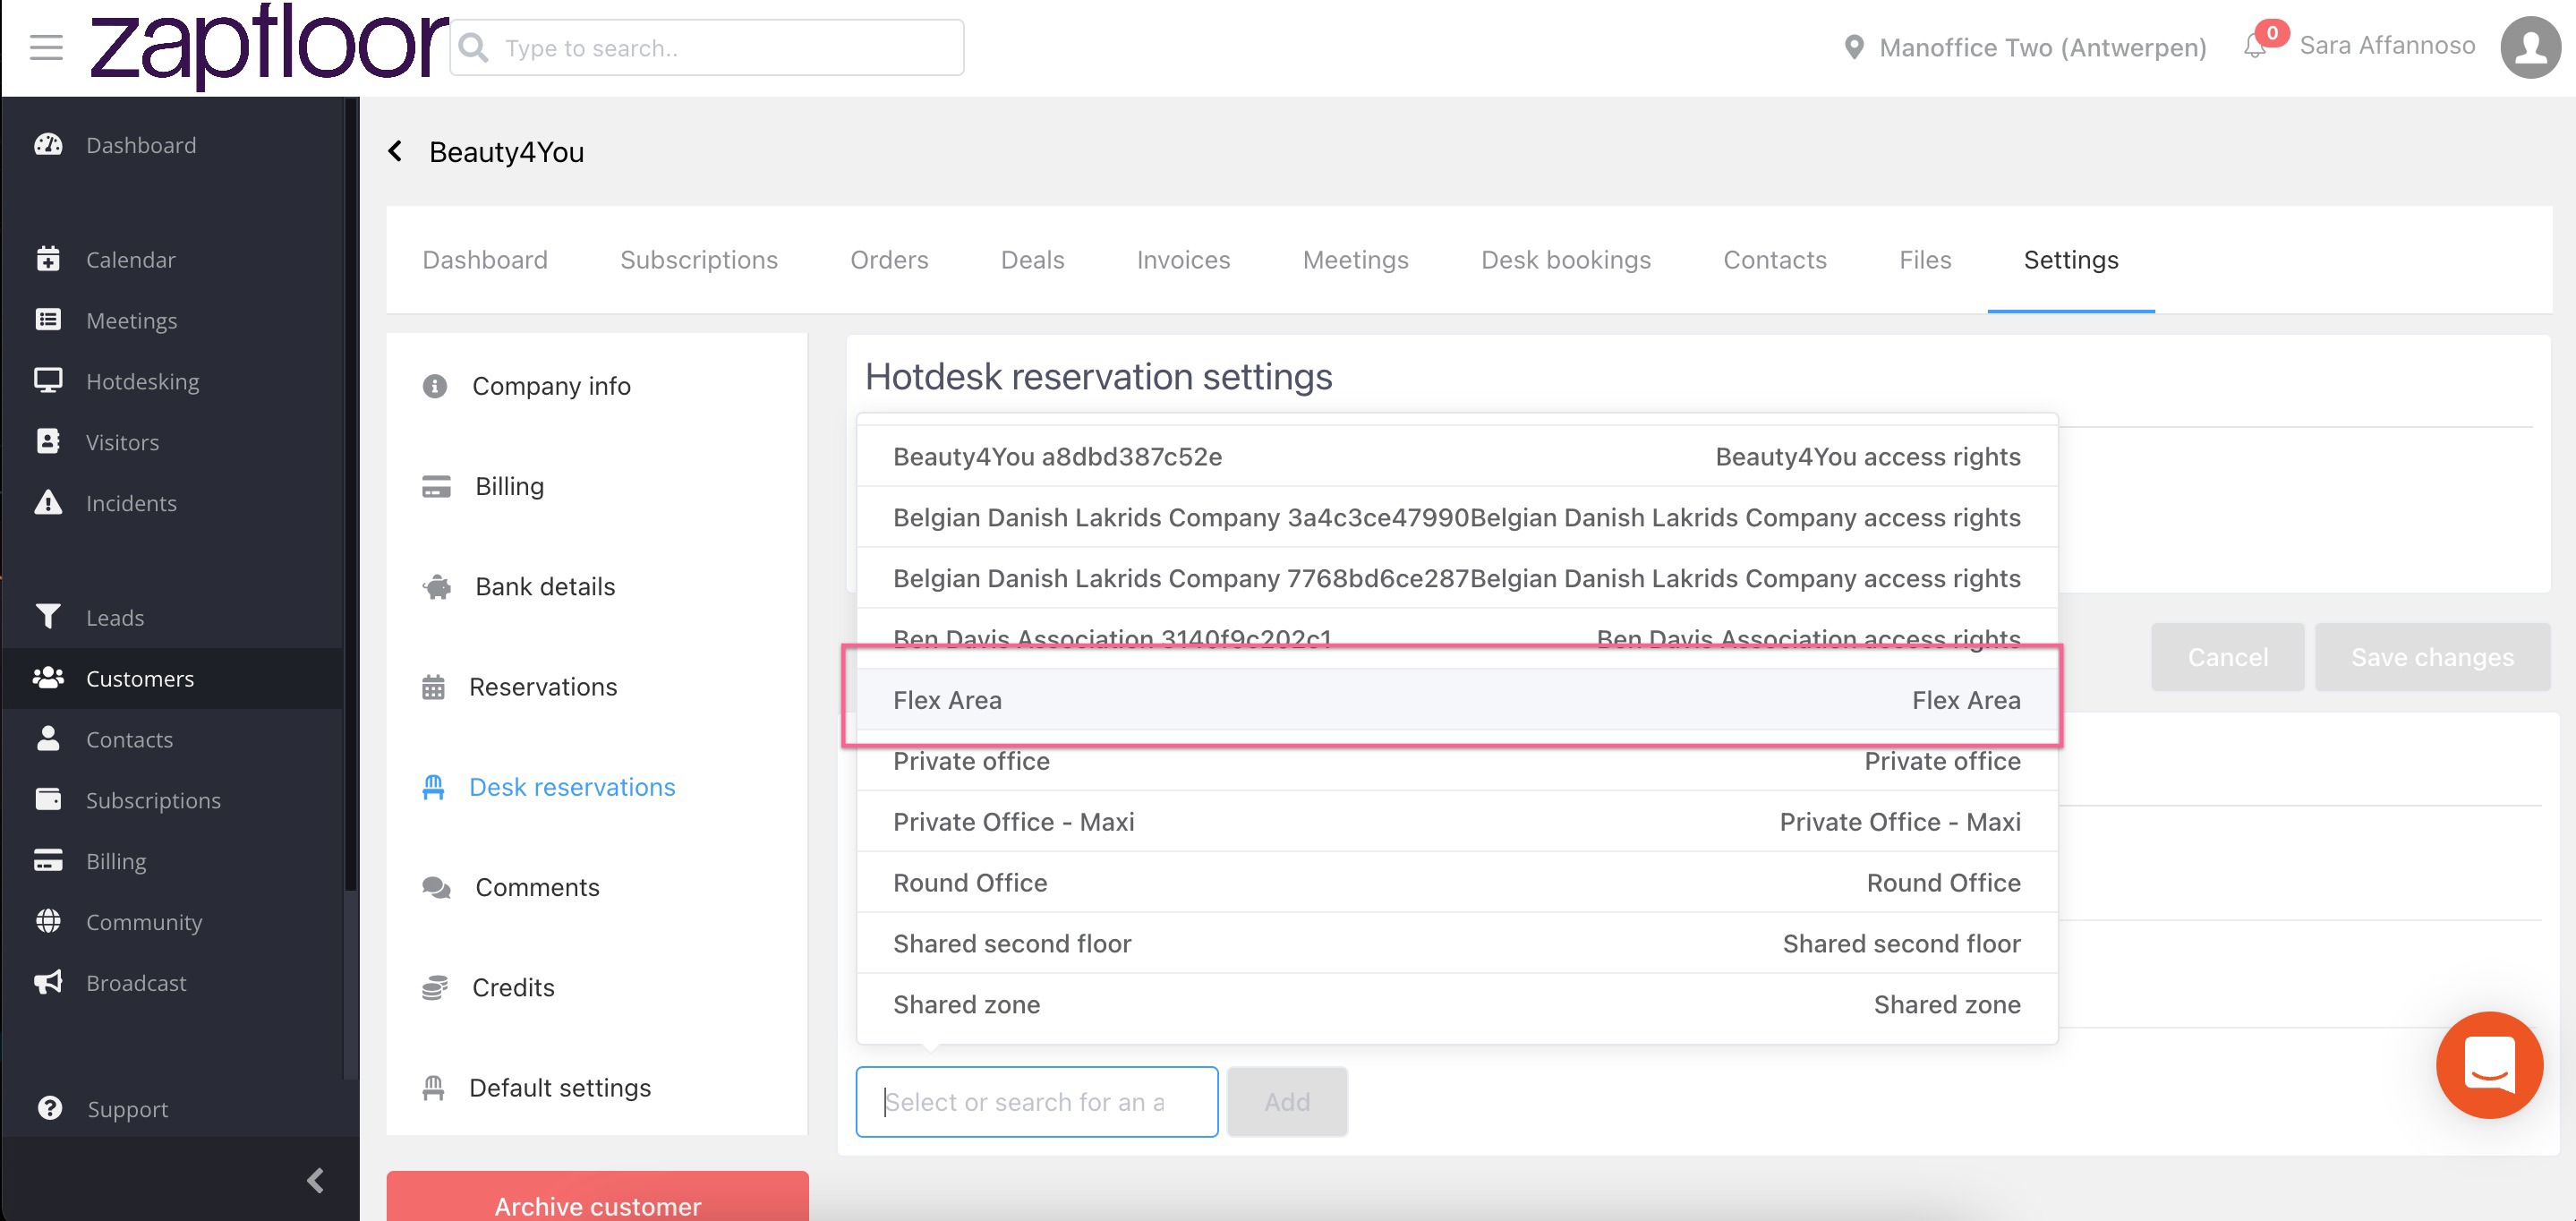Screen dimensions: 2576x1221
Task: Click the Dashboard gauge icon in sidebar
Action: click(x=48, y=145)
